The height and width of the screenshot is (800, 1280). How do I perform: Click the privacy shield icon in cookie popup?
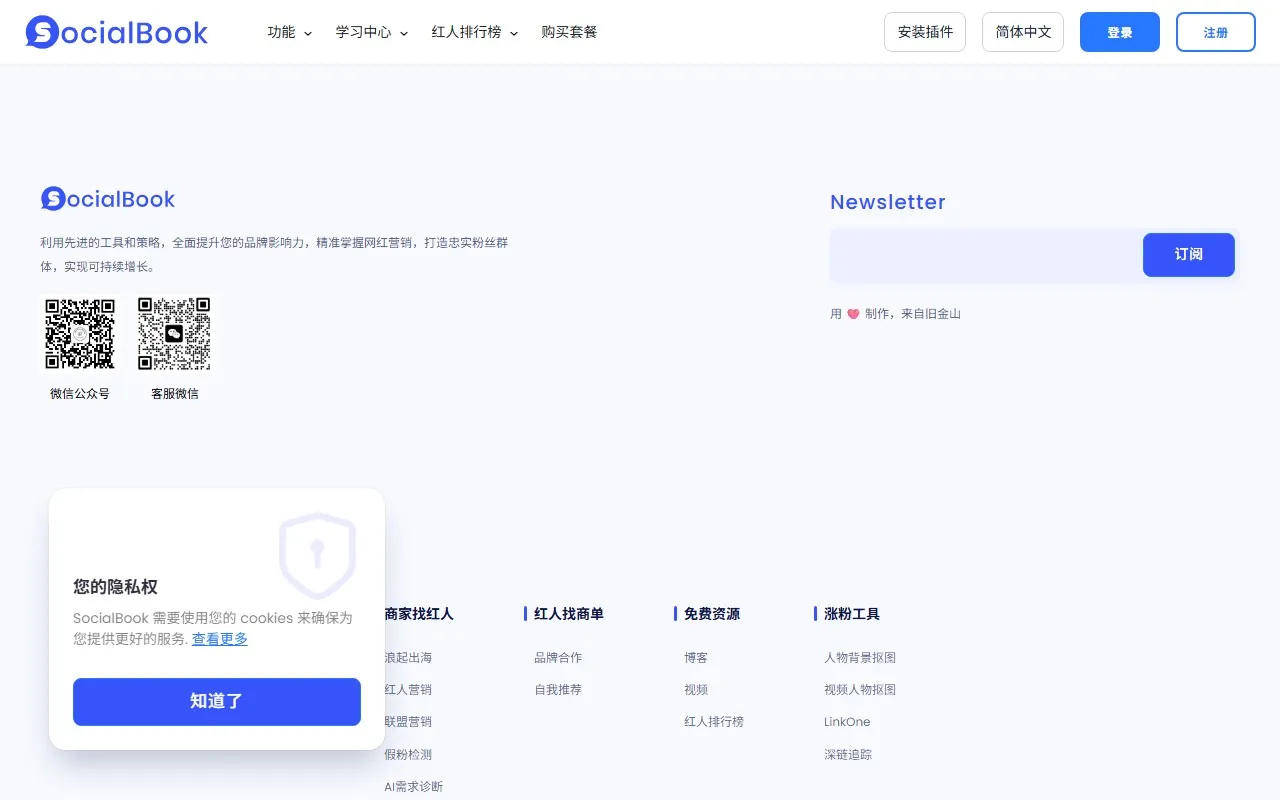pyautogui.click(x=317, y=555)
